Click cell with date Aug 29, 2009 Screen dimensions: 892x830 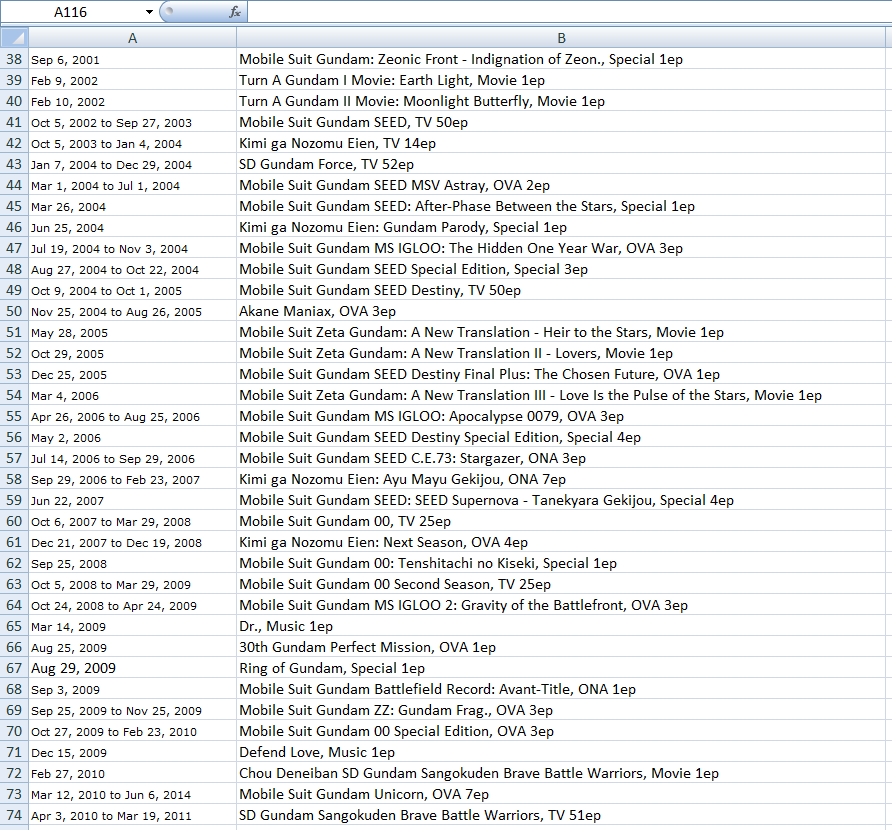coord(133,668)
